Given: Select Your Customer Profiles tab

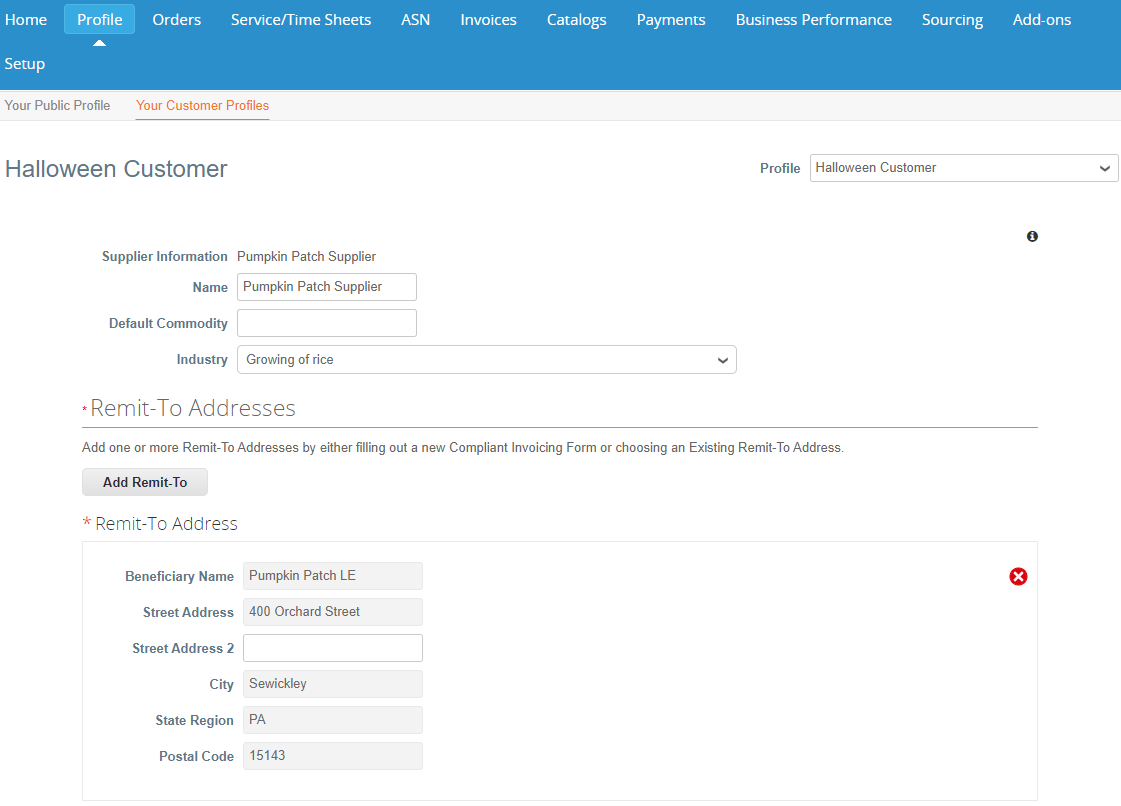Looking at the screenshot, I should [x=202, y=105].
